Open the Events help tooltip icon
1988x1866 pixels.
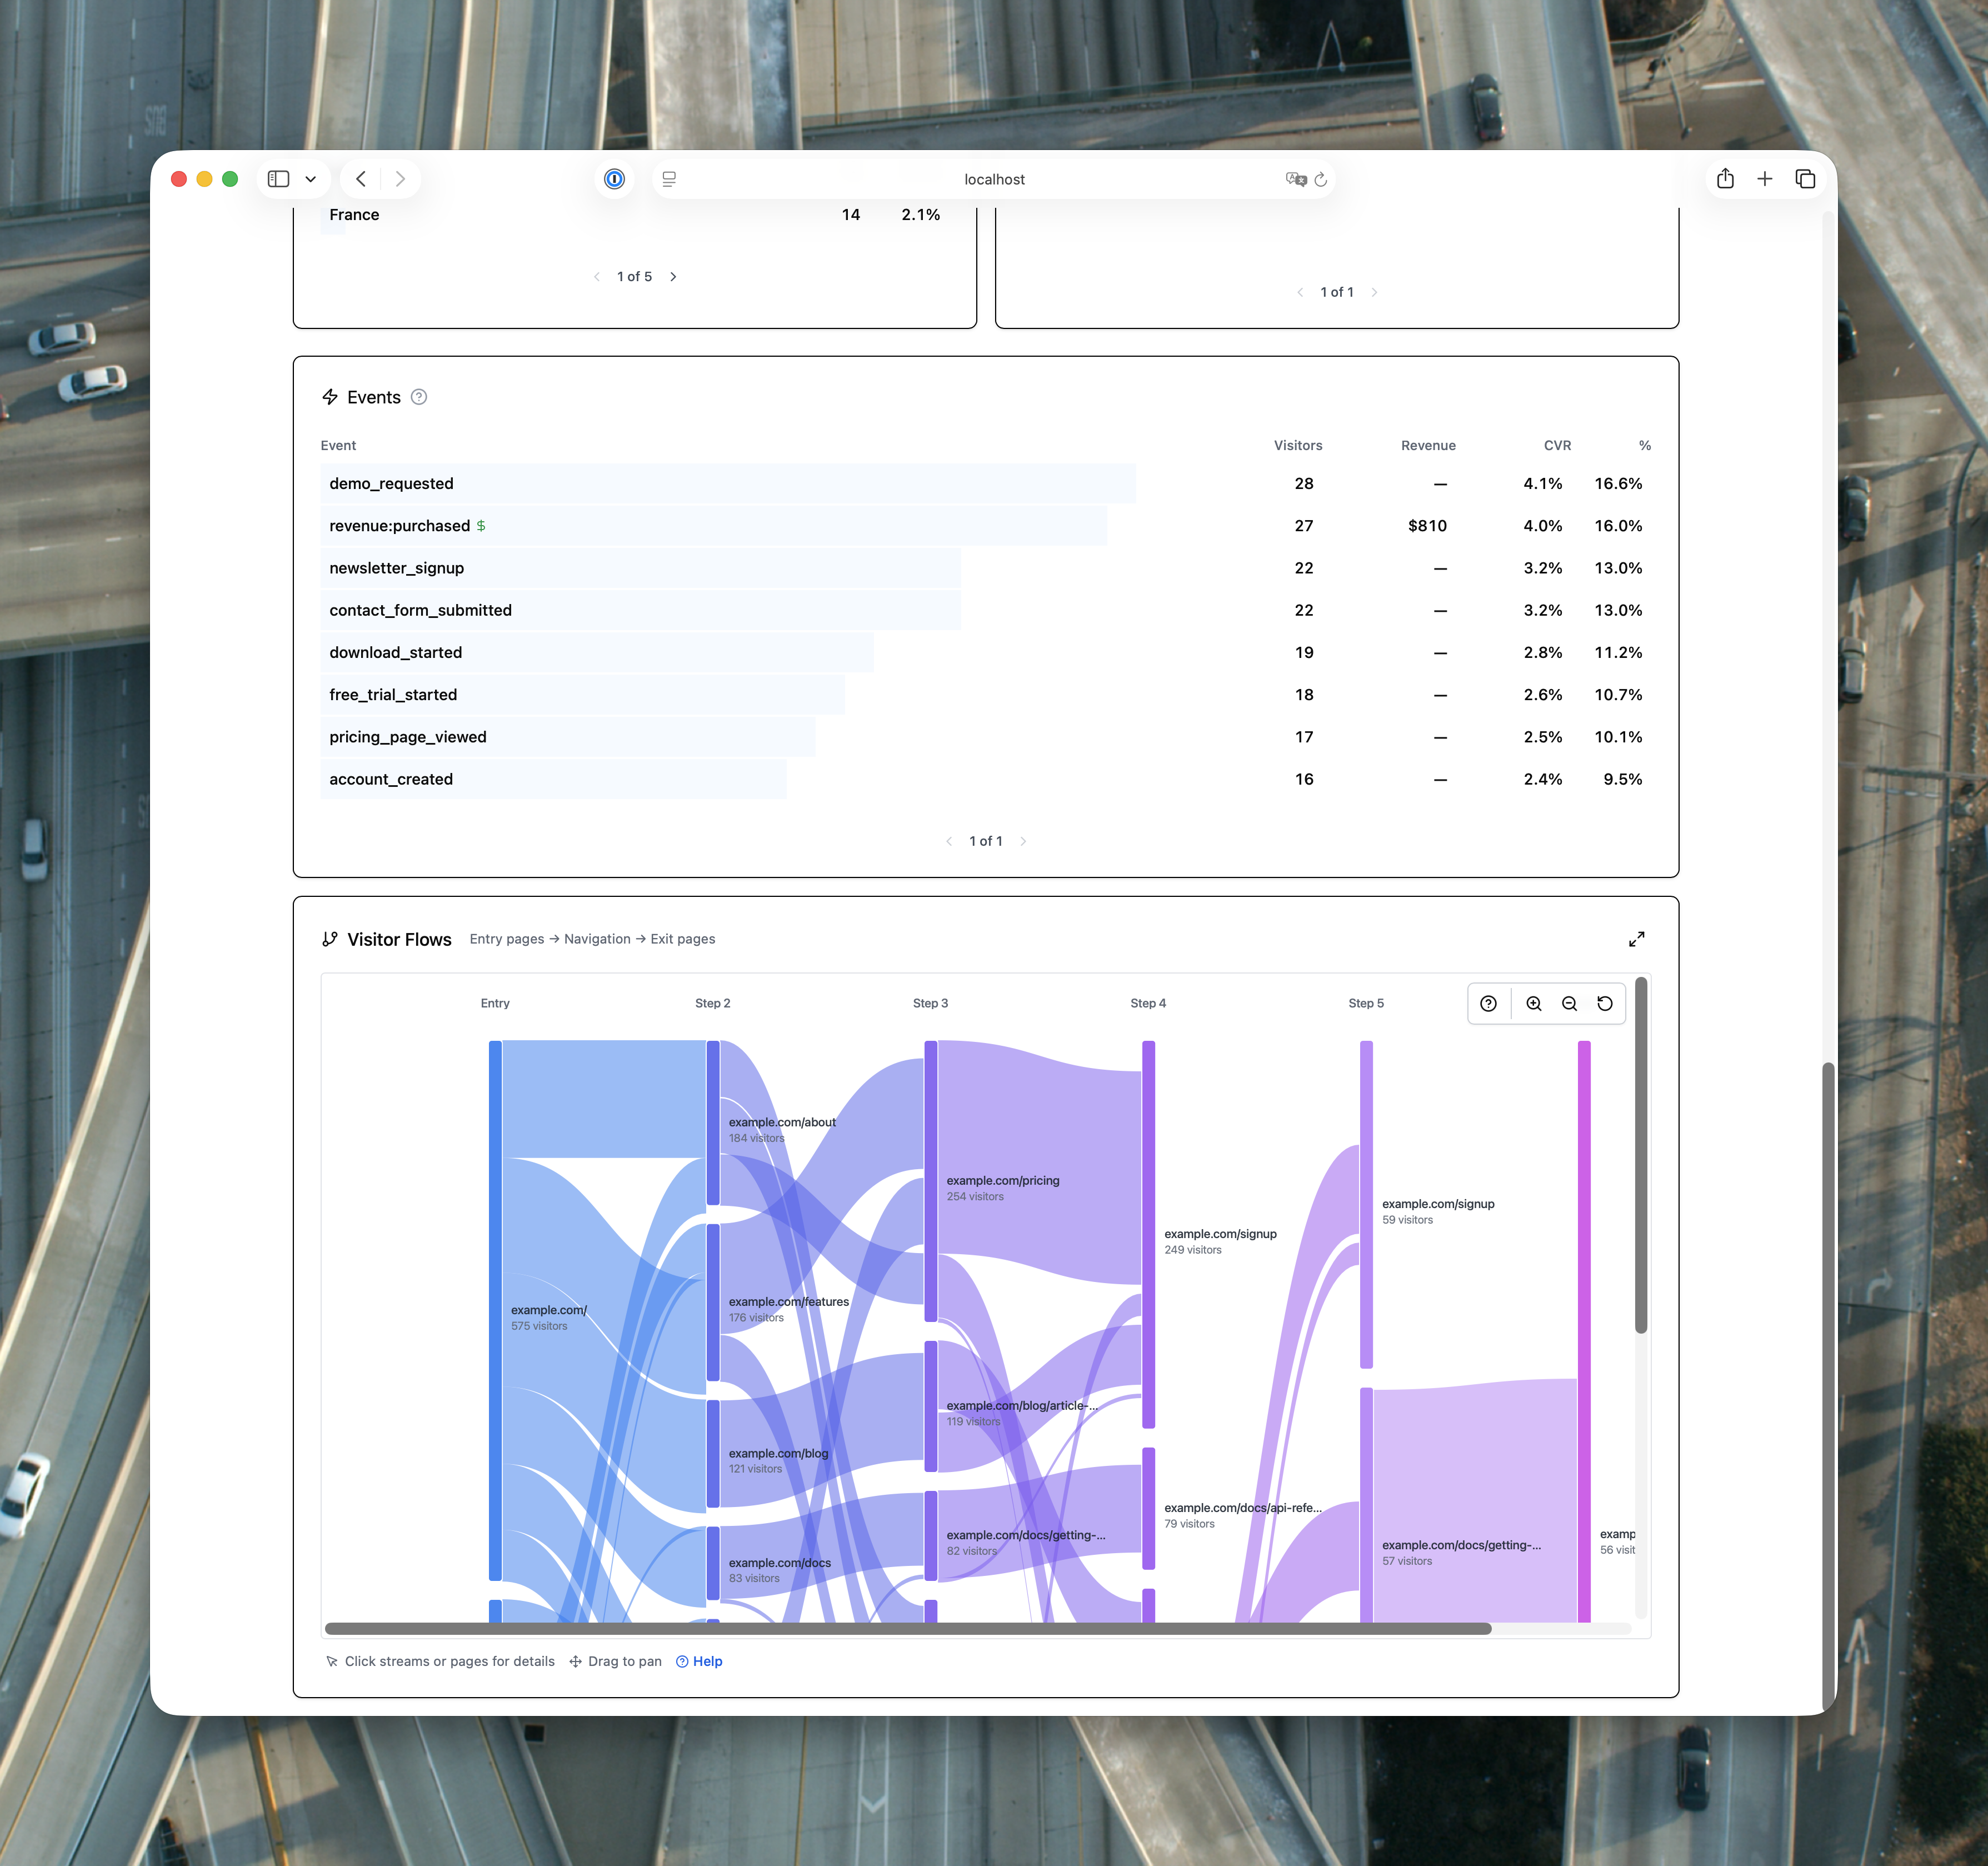419,397
